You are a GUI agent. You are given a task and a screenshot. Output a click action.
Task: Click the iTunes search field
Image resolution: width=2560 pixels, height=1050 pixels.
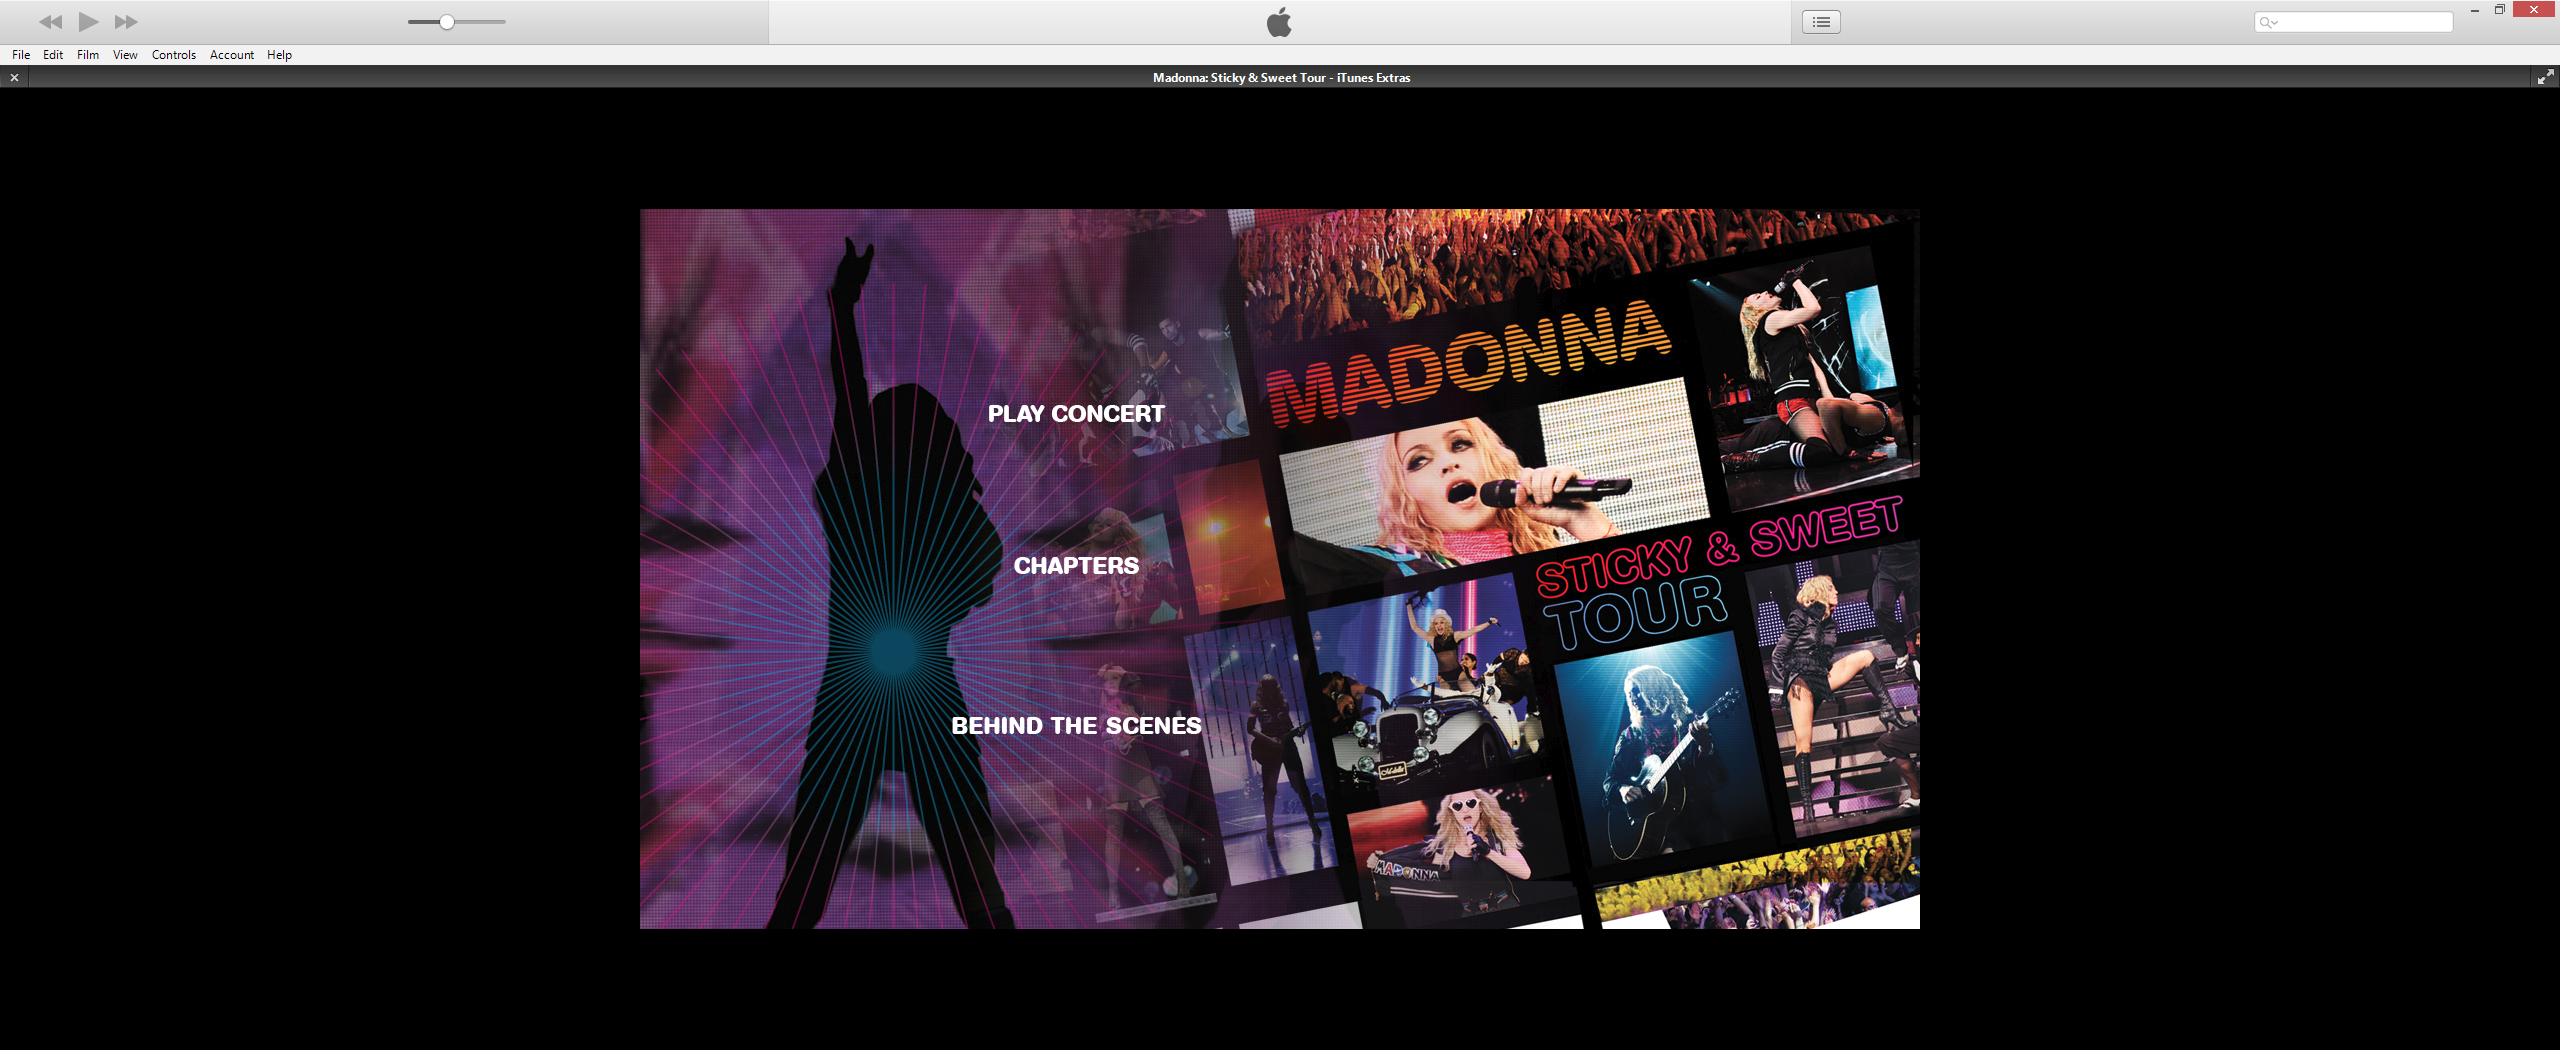[x=2354, y=22]
